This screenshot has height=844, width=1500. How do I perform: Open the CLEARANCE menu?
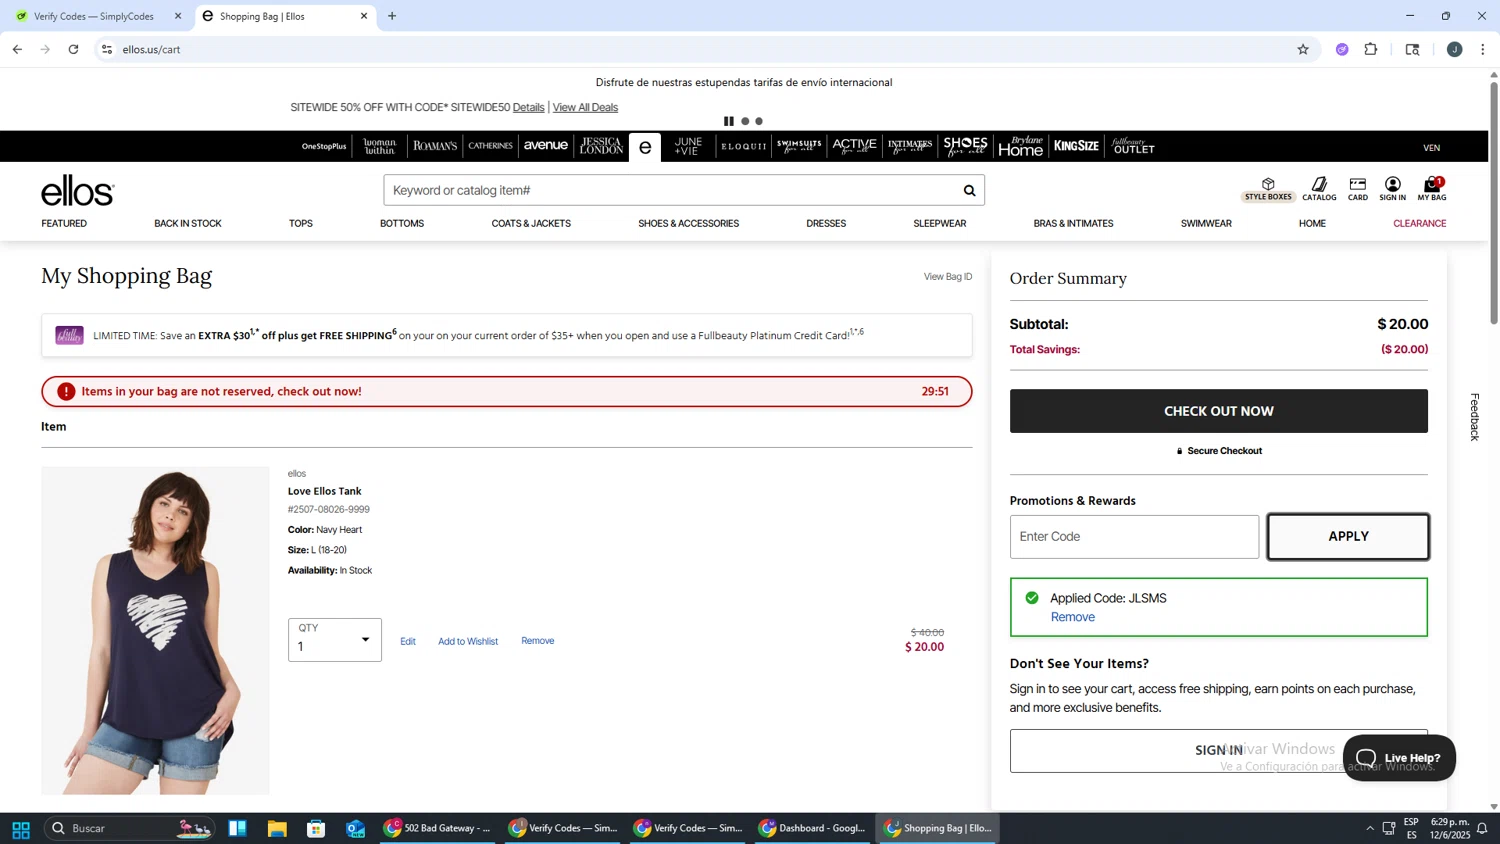[x=1420, y=224]
